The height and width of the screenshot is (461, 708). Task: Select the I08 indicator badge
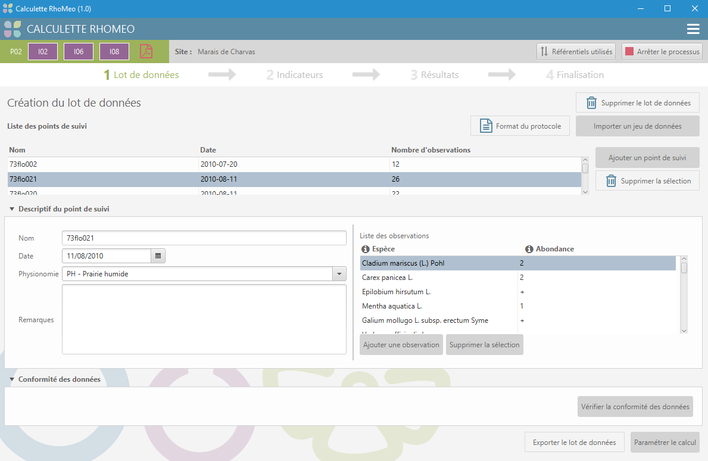pos(114,51)
